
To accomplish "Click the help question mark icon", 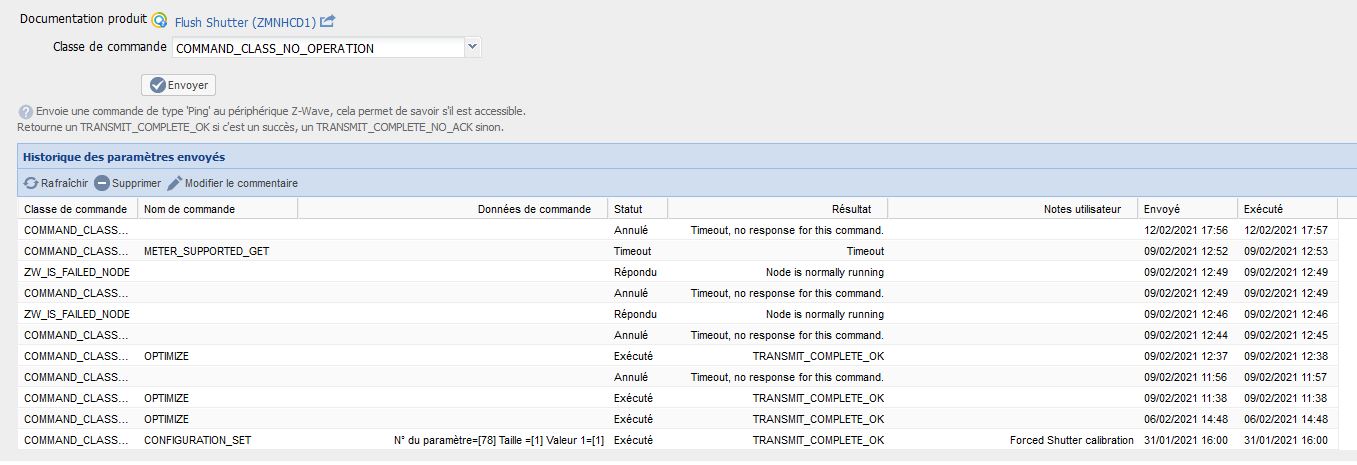I will 25,112.
